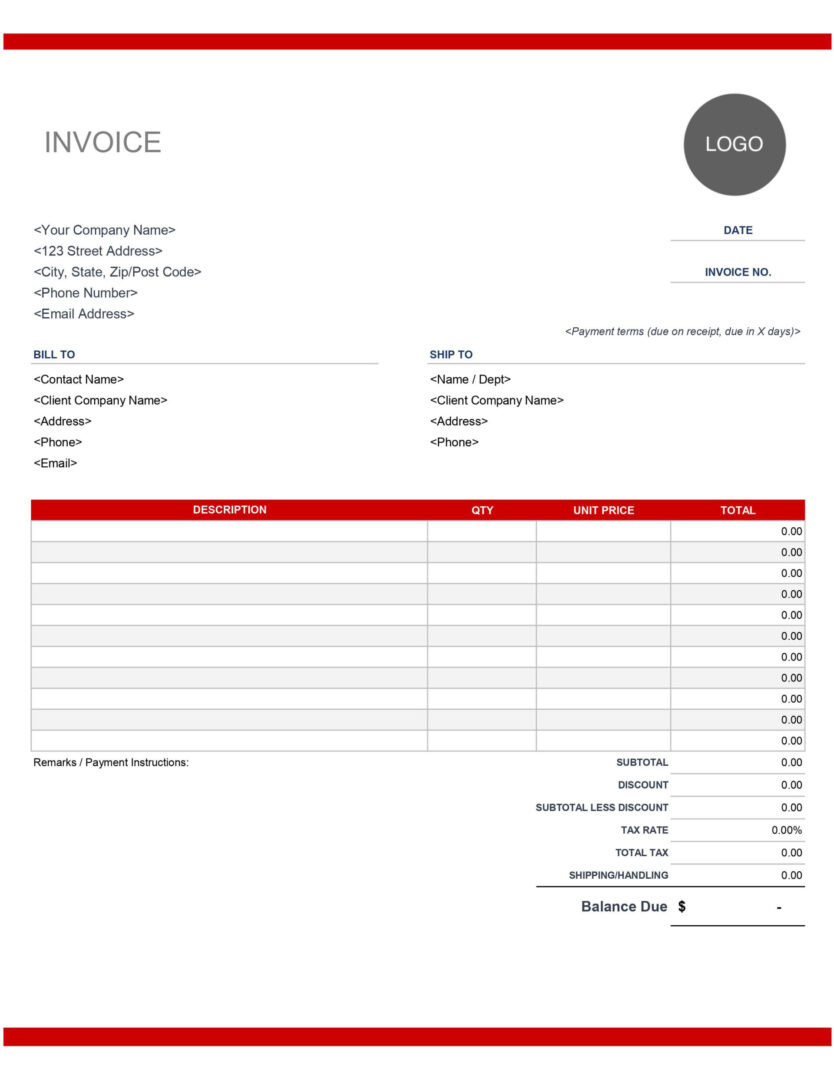Click the Remarks / Payment Instructions label
The image size is (834, 1080).
coord(111,762)
